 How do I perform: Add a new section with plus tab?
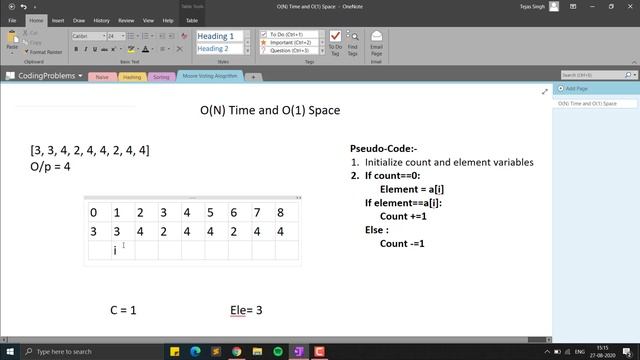[x=253, y=77]
